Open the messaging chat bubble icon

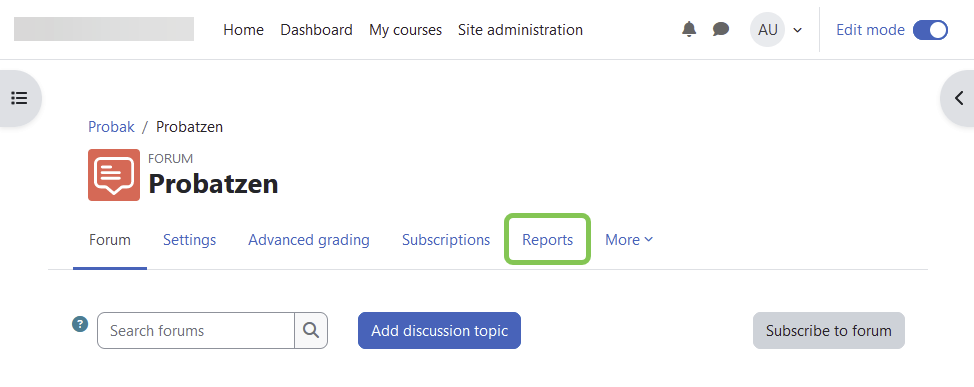pos(721,29)
